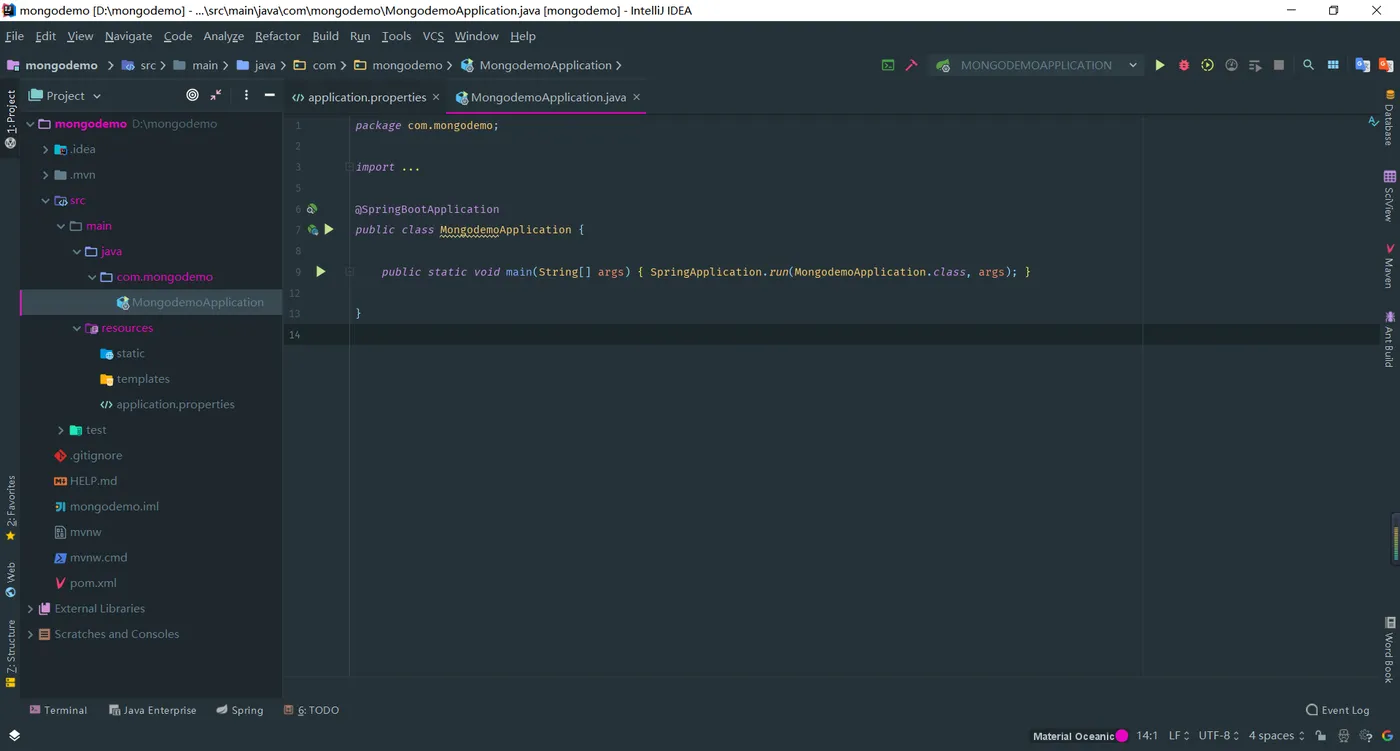
Task: Toggle read-only lock icon in status bar
Action: (1321, 735)
